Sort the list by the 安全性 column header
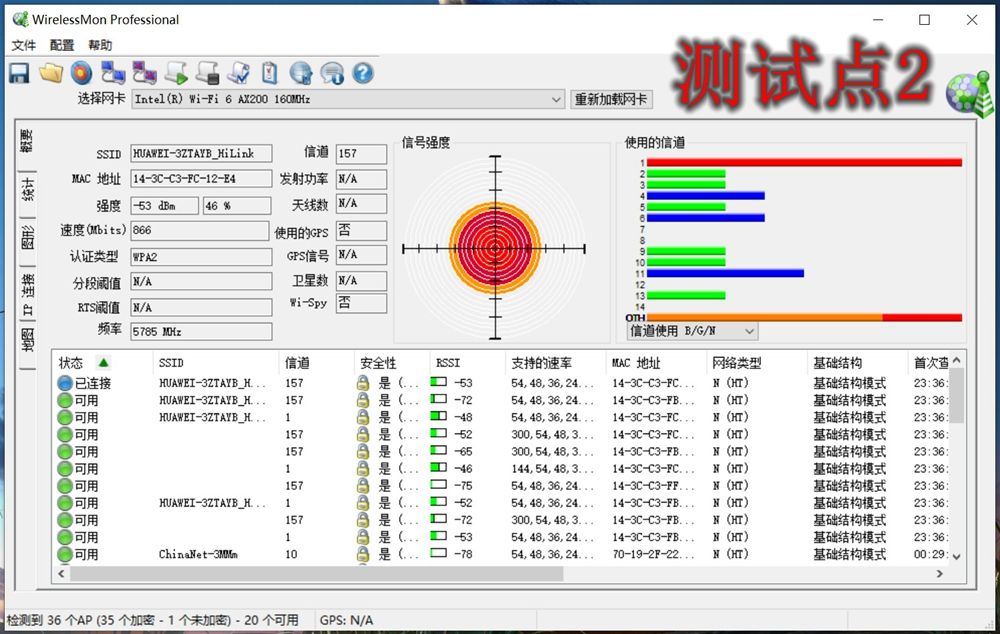1000x634 pixels. [392, 363]
